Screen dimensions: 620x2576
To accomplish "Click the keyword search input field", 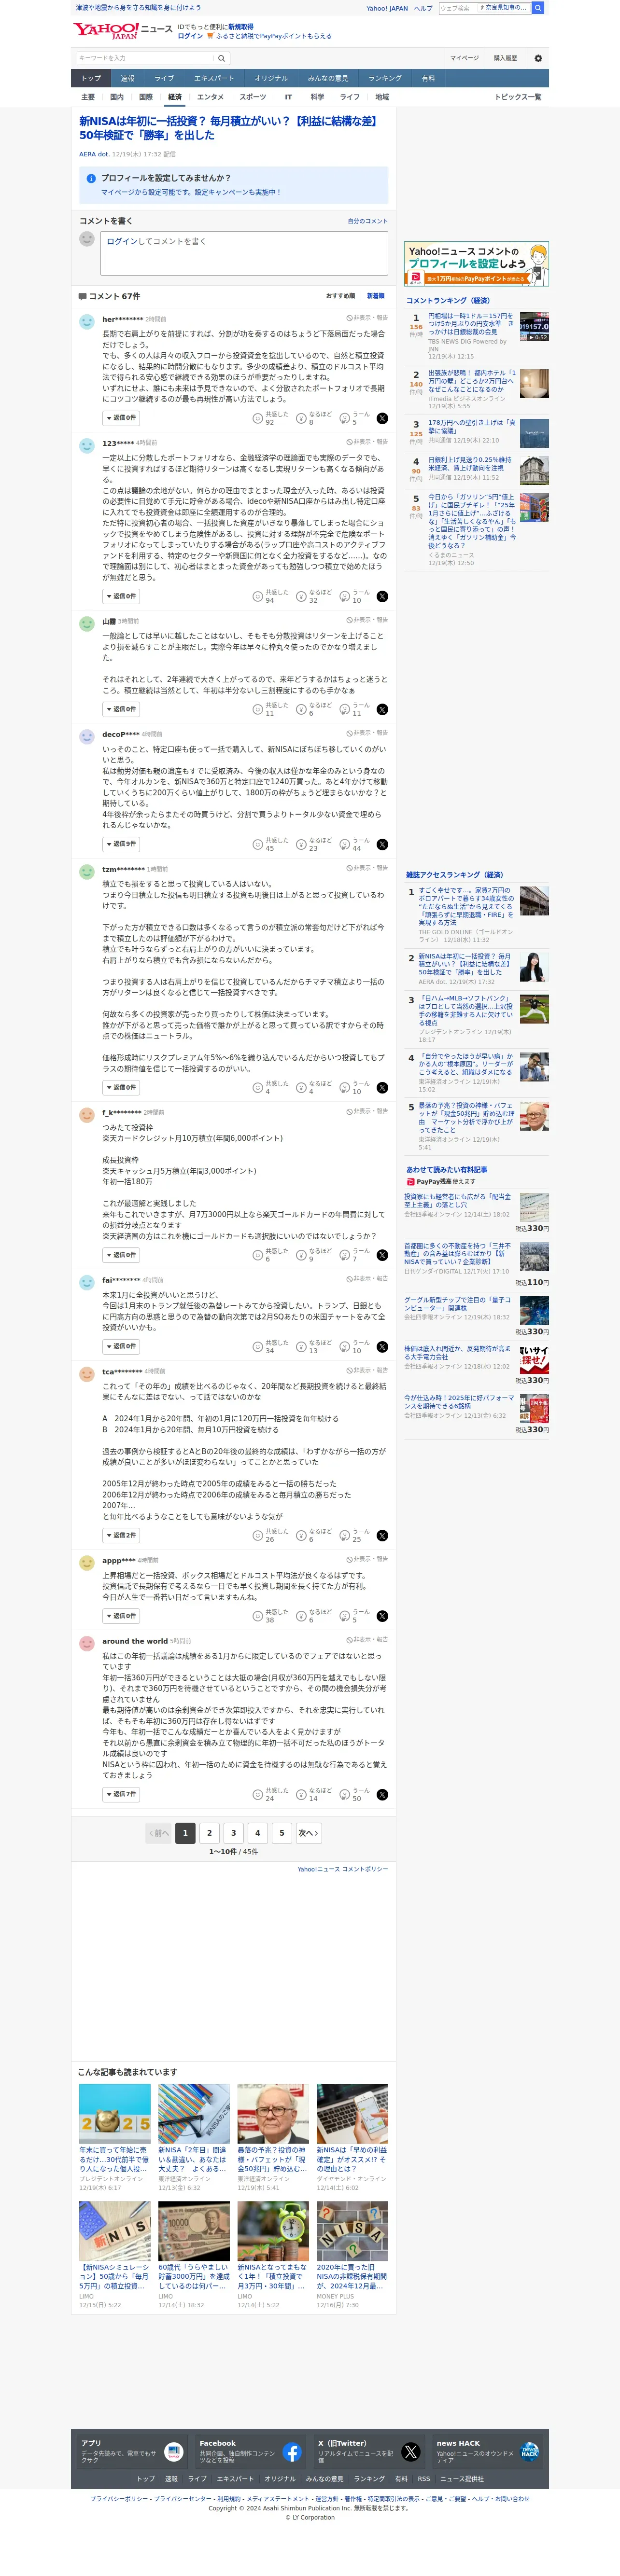I will pos(146,58).
